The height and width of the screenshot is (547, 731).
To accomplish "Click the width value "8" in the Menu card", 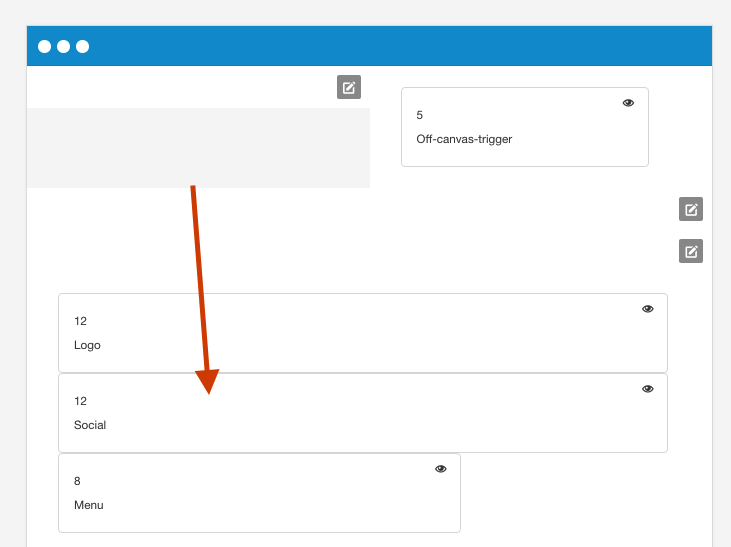I will [x=77, y=481].
